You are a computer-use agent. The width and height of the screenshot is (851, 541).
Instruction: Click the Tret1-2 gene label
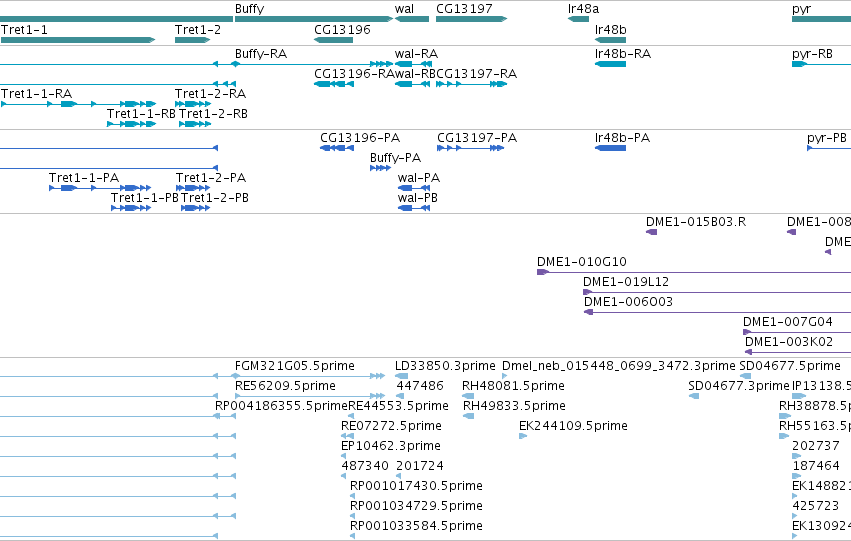pyautogui.click(x=198, y=30)
